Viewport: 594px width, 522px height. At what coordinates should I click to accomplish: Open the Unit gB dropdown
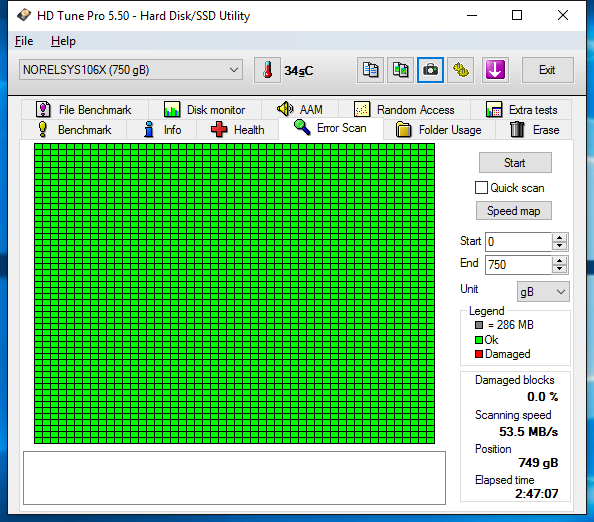coord(543,292)
